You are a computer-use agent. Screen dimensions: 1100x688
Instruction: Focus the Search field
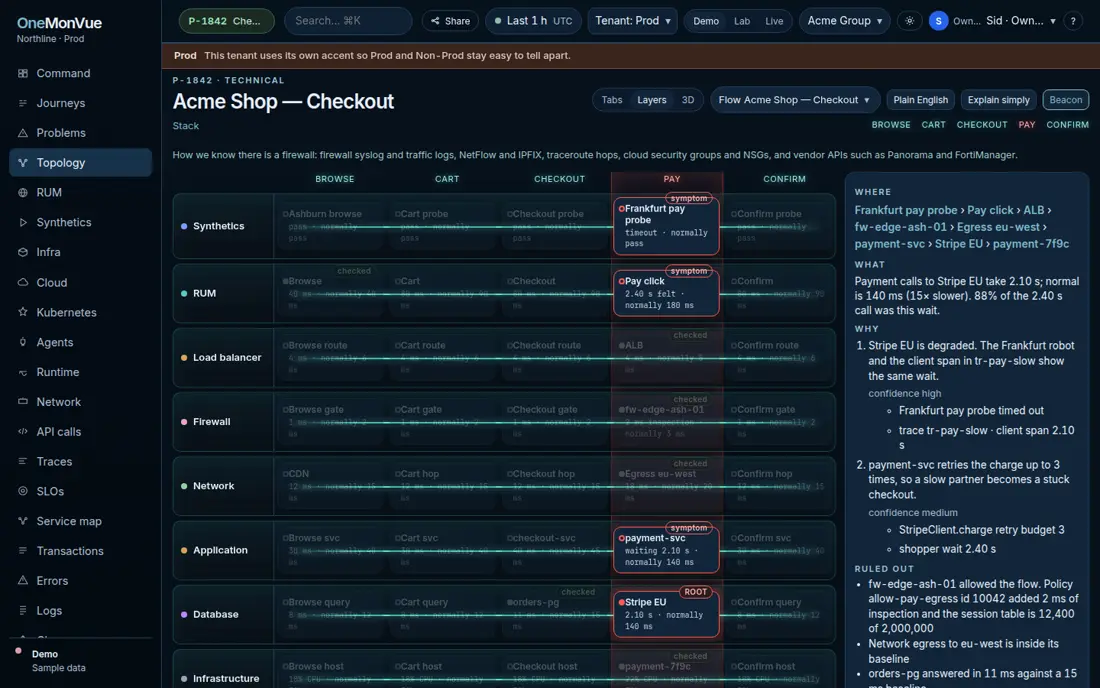point(348,21)
